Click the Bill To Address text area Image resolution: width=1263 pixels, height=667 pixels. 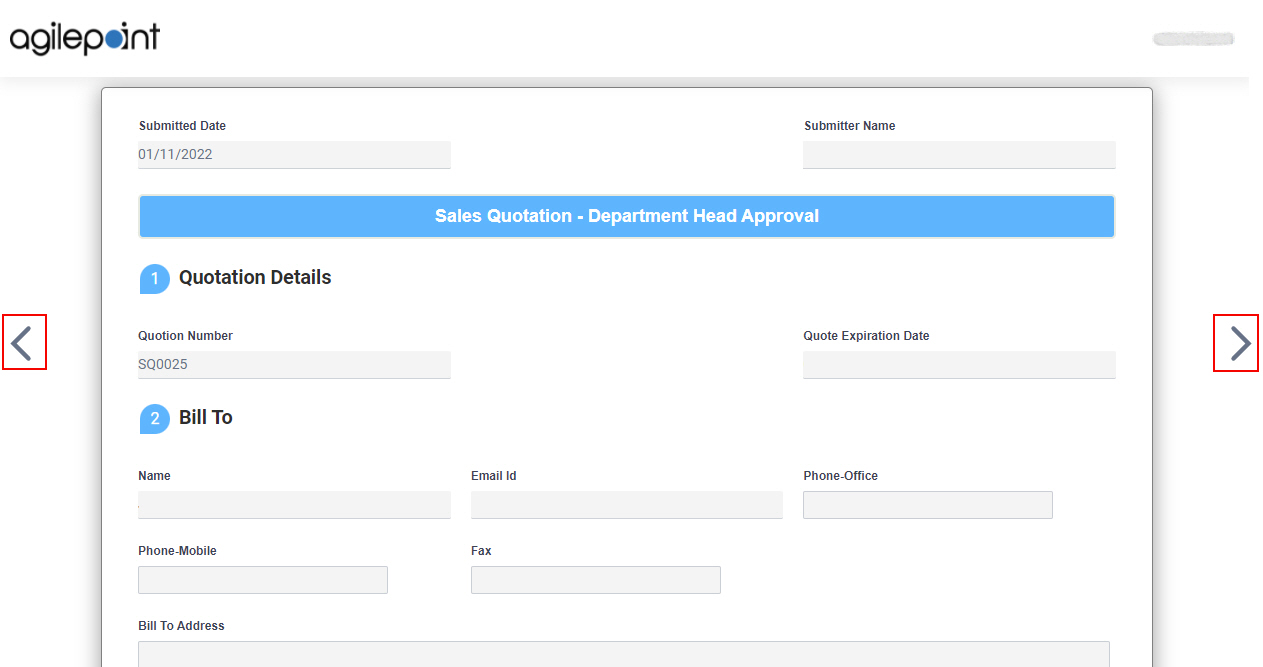(x=624, y=654)
